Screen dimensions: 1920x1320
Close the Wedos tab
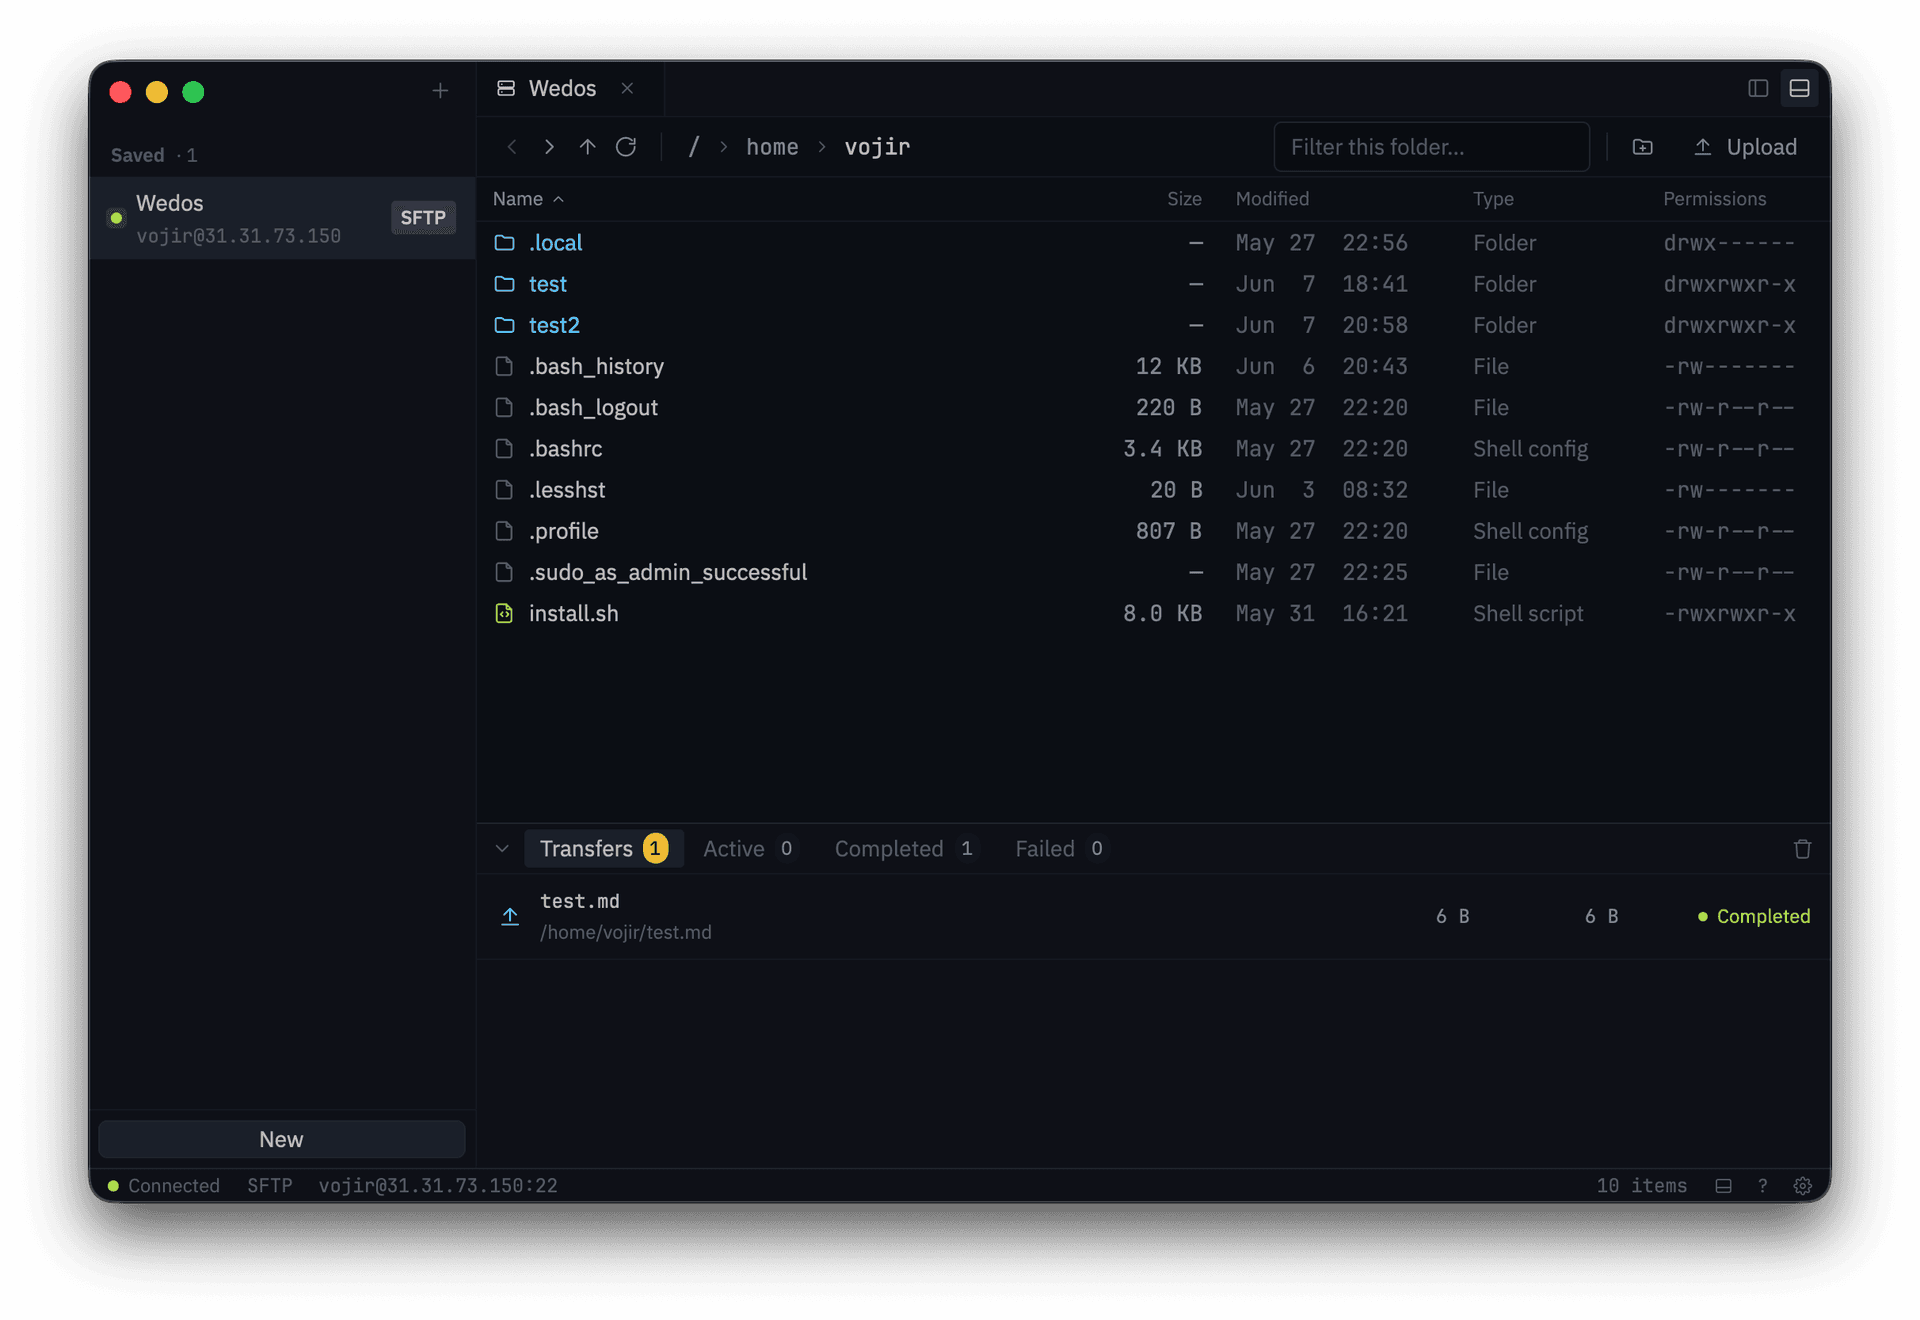(627, 88)
